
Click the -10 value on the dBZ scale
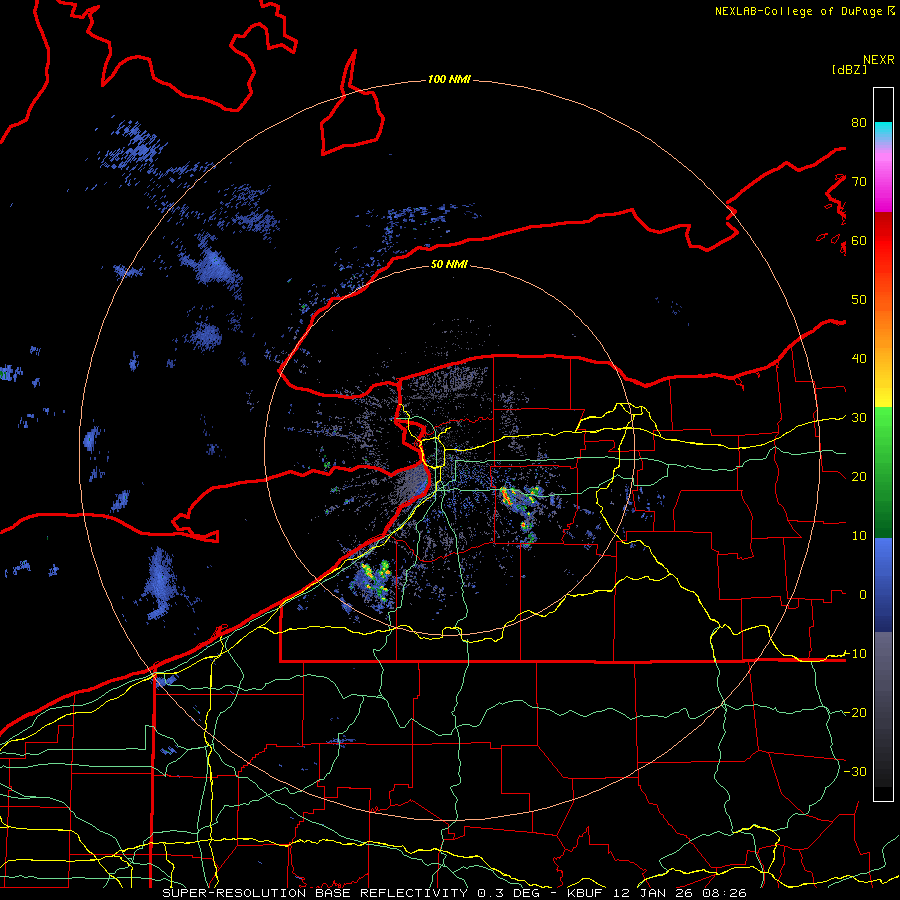pos(855,653)
